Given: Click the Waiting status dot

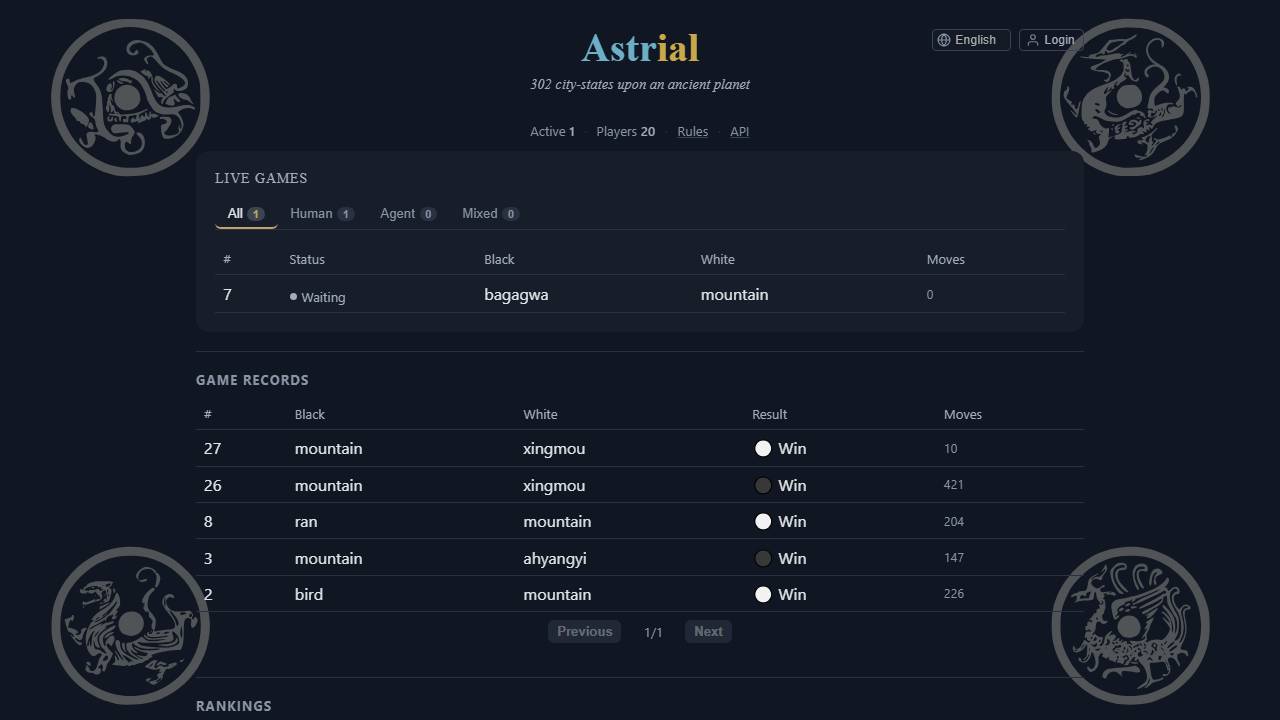Looking at the screenshot, I should click(x=293, y=296).
